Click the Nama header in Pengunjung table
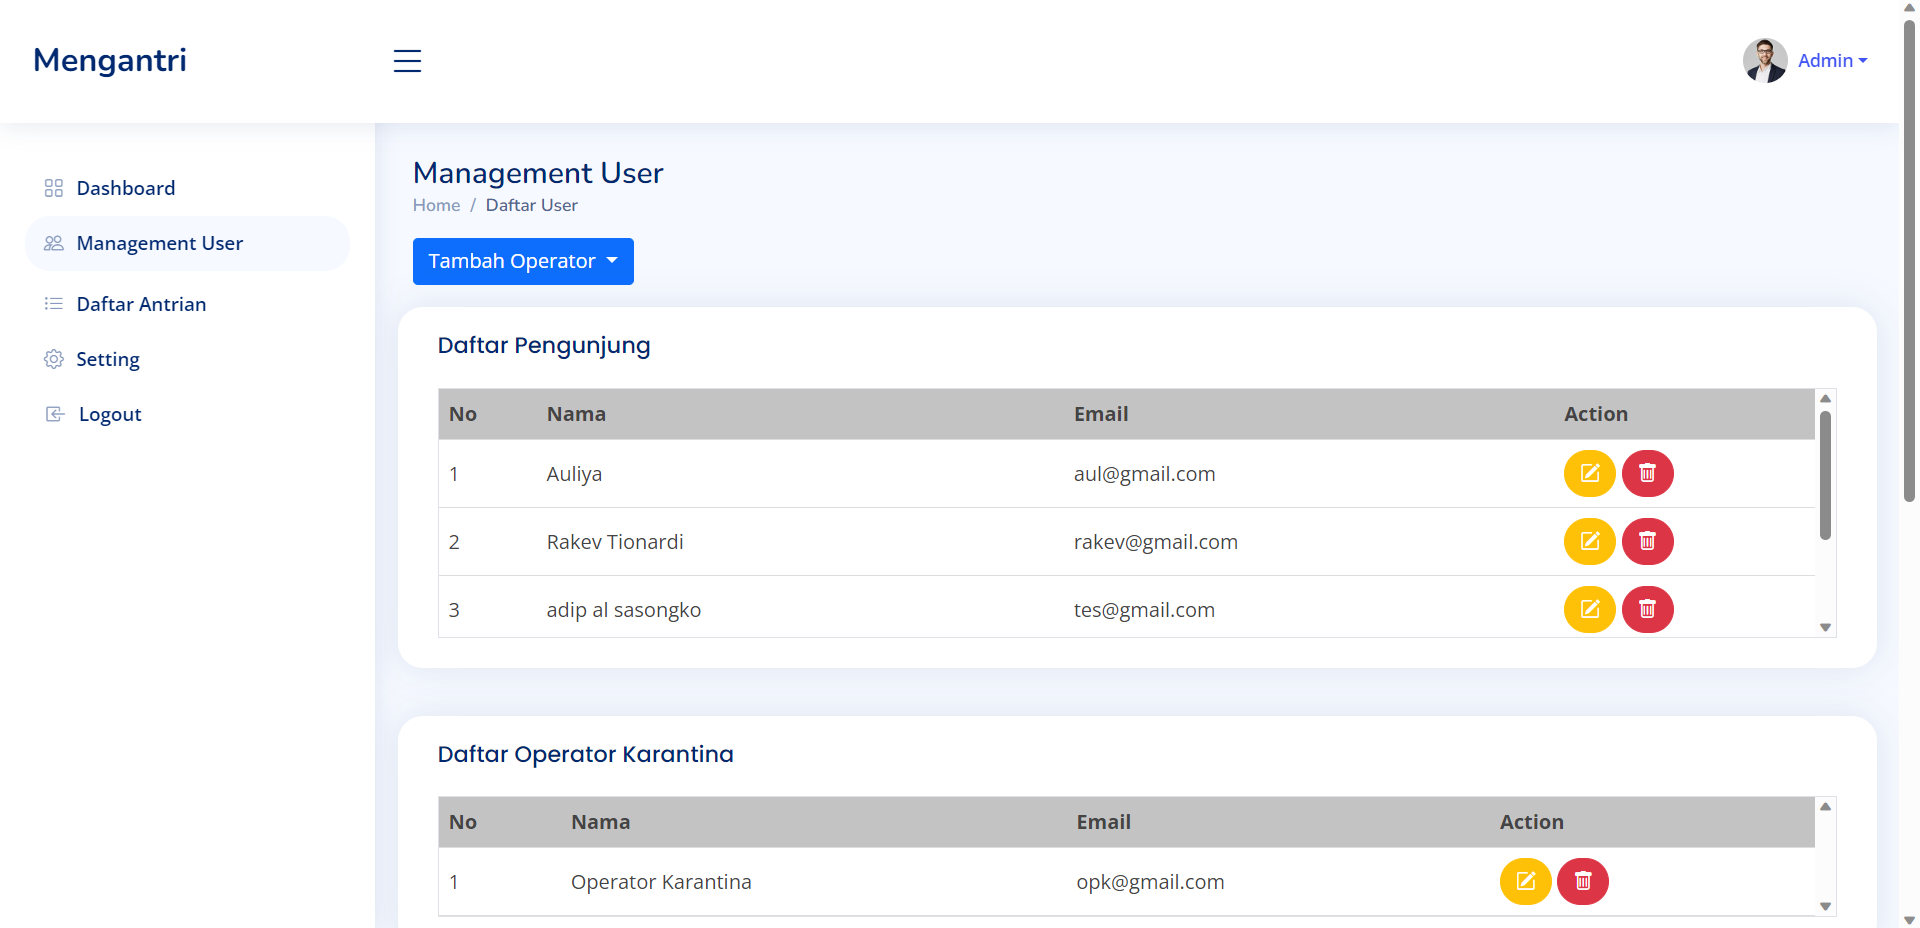Screen dimensions: 1920x928 (576, 414)
